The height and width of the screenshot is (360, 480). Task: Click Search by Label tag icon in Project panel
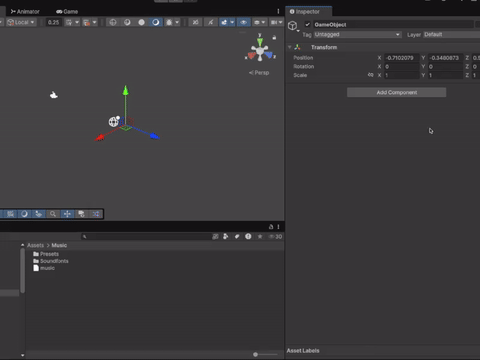click(x=237, y=236)
